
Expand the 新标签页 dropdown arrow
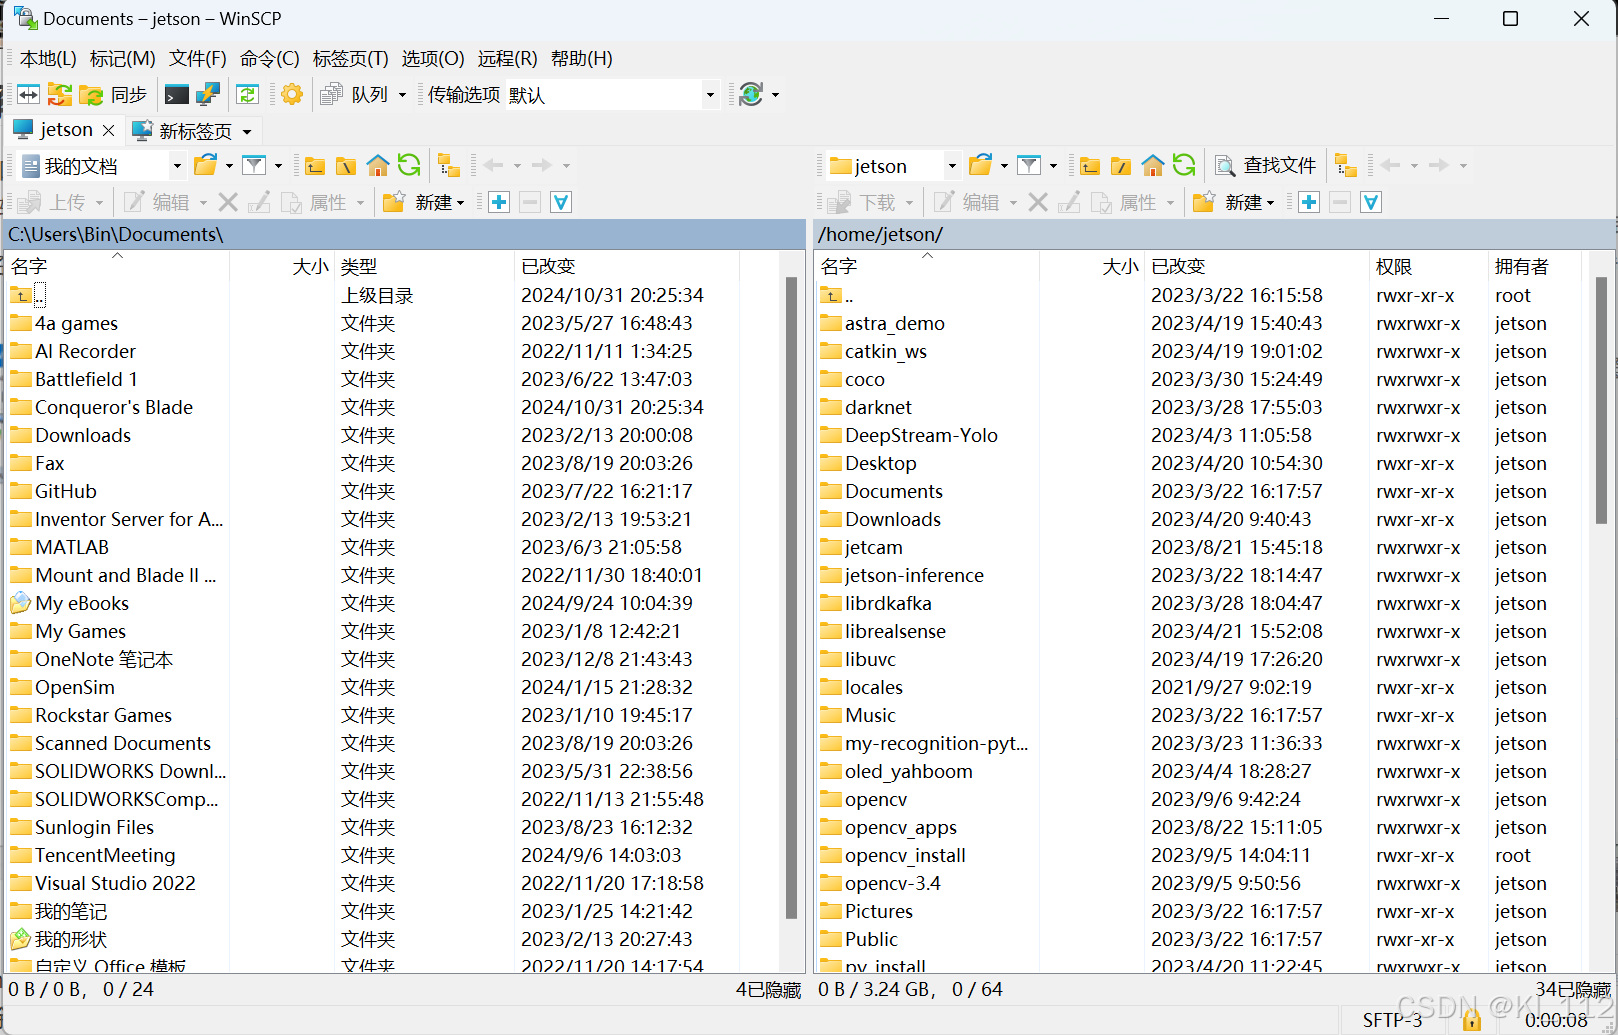point(247,132)
